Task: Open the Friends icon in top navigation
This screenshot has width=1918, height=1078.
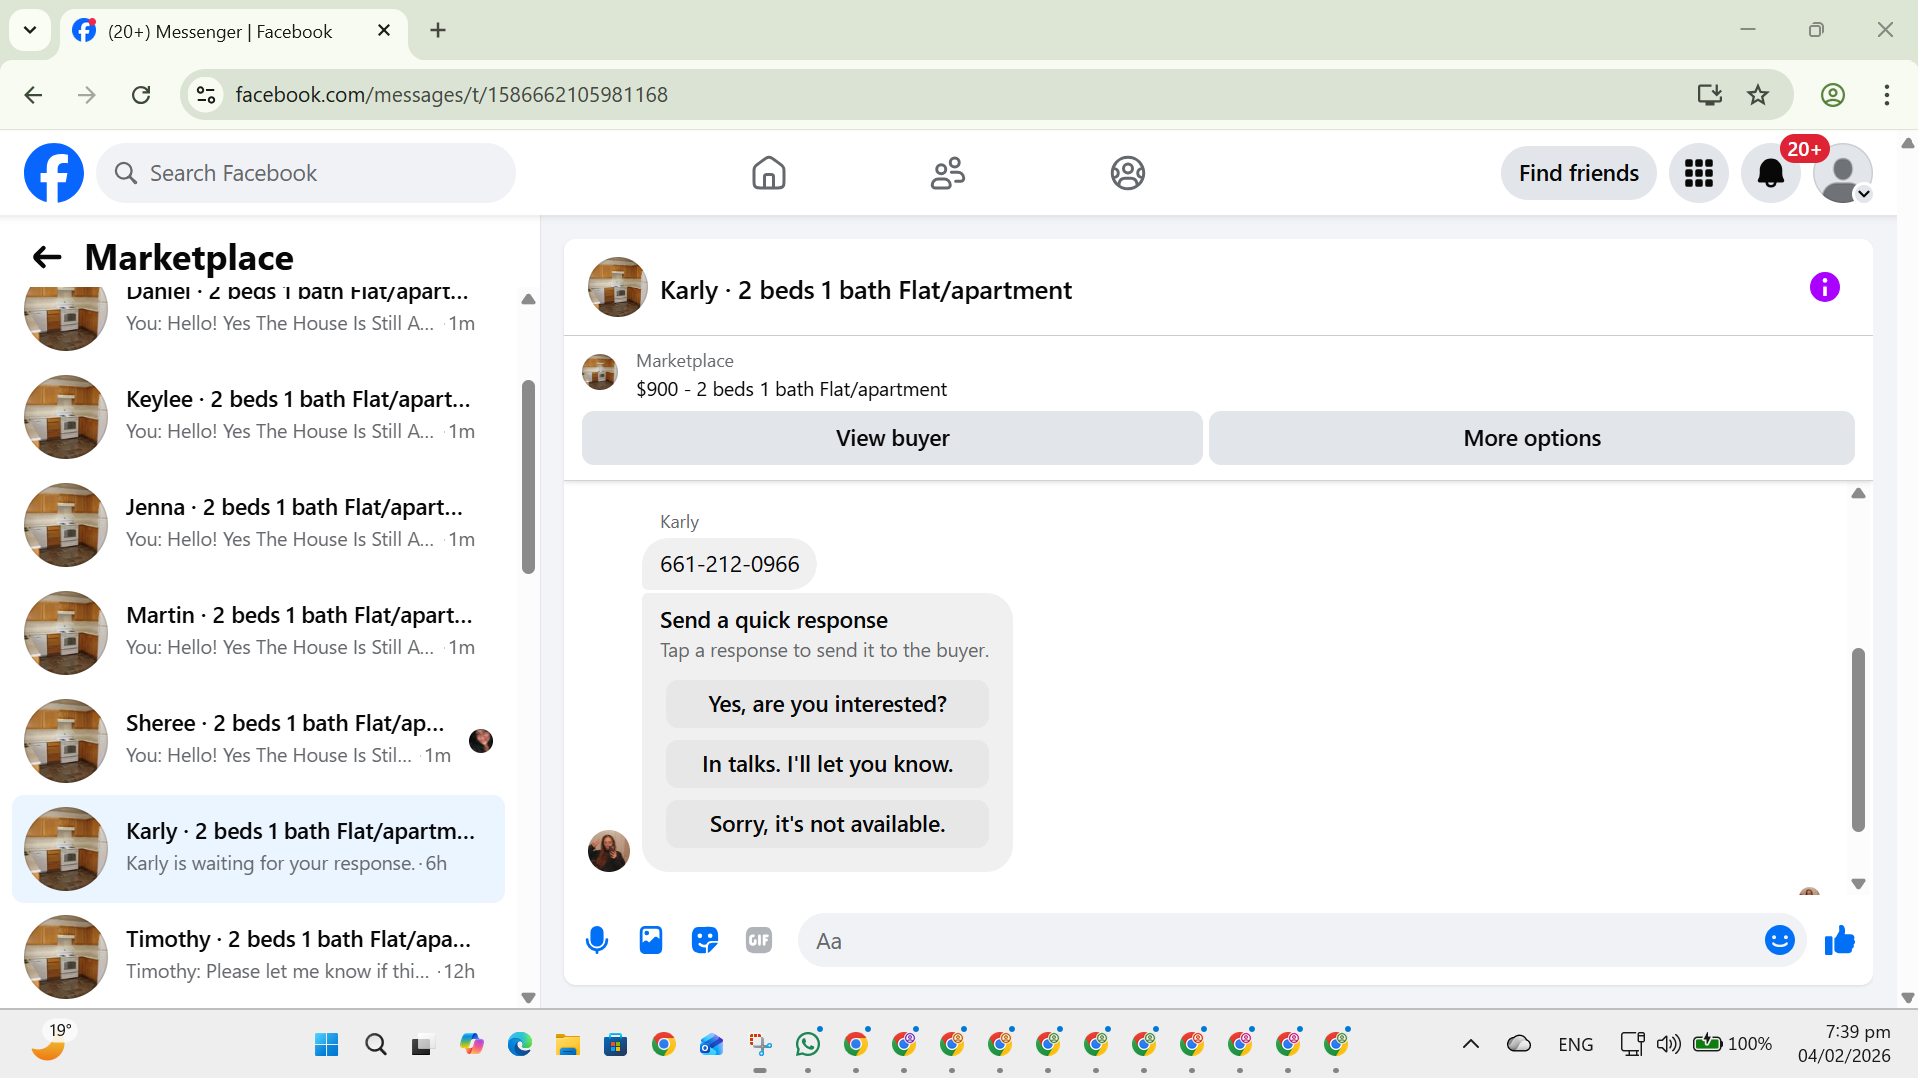Action: pos(947,173)
